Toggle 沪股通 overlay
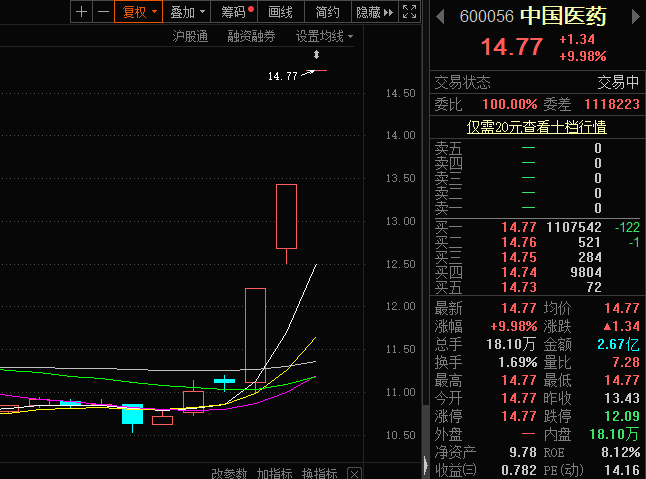The width and height of the screenshot is (646, 479). click(190, 36)
